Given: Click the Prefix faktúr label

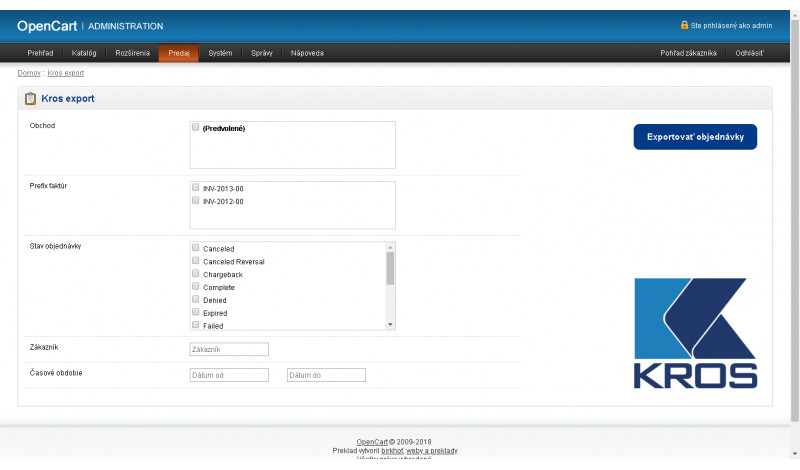Looking at the screenshot, I should (48, 186).
